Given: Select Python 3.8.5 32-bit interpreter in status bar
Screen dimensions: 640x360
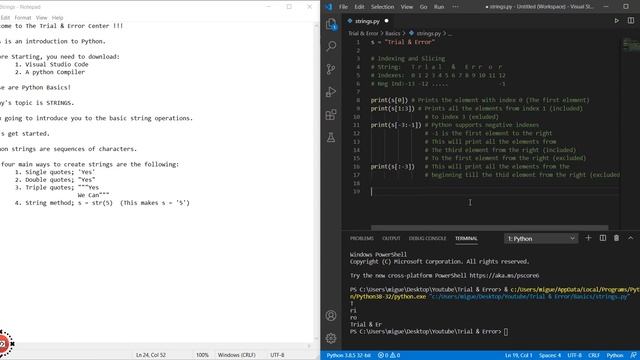Looking at the screenshot, I should tap(349, 355).
